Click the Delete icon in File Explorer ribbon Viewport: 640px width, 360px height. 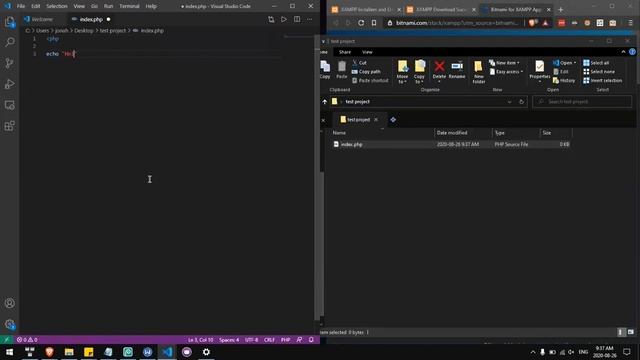click(439, 70)
